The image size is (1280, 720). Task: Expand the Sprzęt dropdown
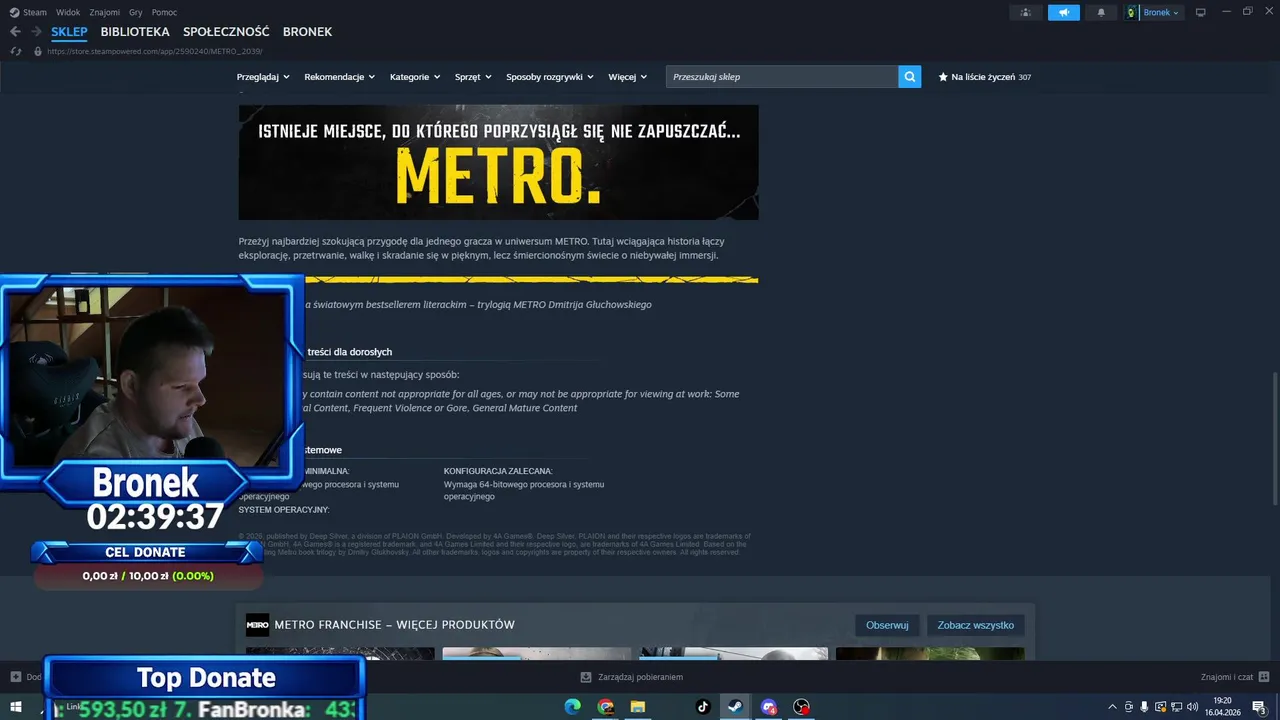473,77
